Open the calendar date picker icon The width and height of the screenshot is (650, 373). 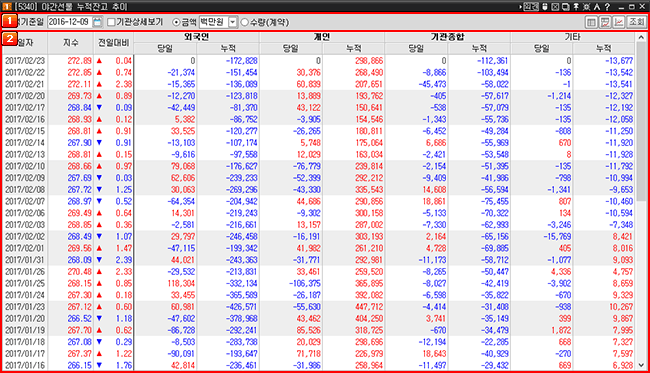[x=97, y=22]
